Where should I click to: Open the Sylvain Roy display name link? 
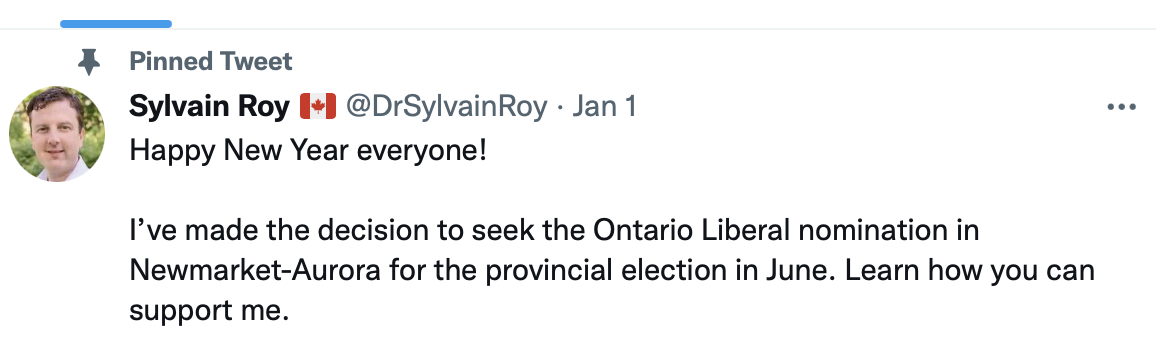(209, 107)
